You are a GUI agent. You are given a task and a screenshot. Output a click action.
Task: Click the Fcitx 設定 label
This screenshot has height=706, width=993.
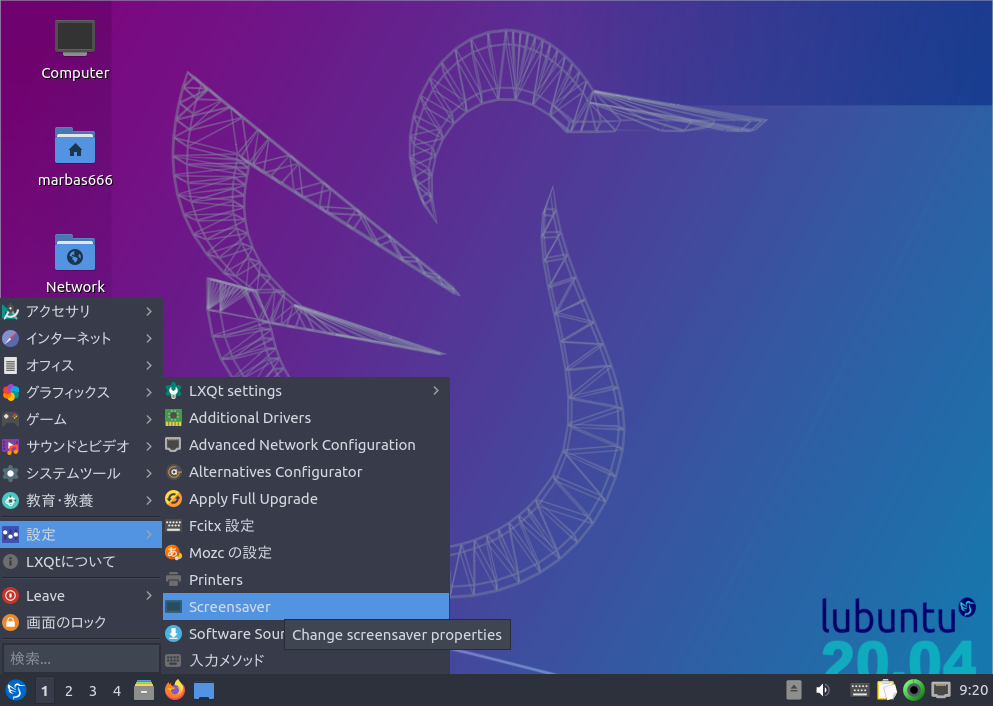(222, 526)
